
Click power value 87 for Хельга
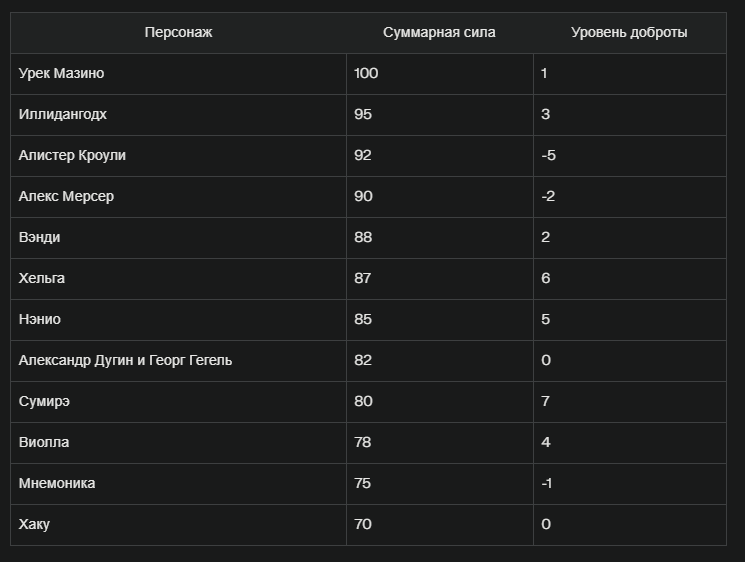pos(363,278)
